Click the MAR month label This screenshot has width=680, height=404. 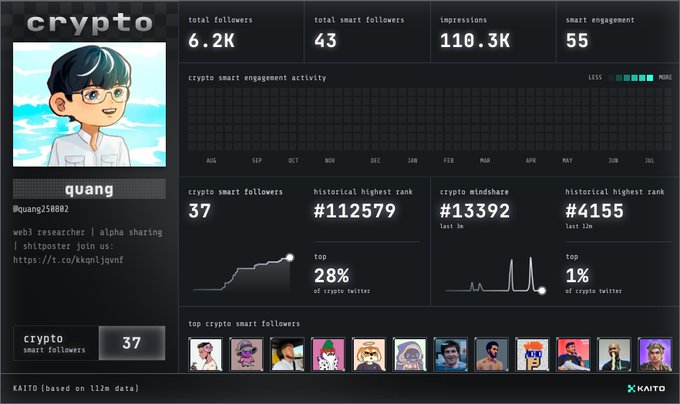[485, 160]
